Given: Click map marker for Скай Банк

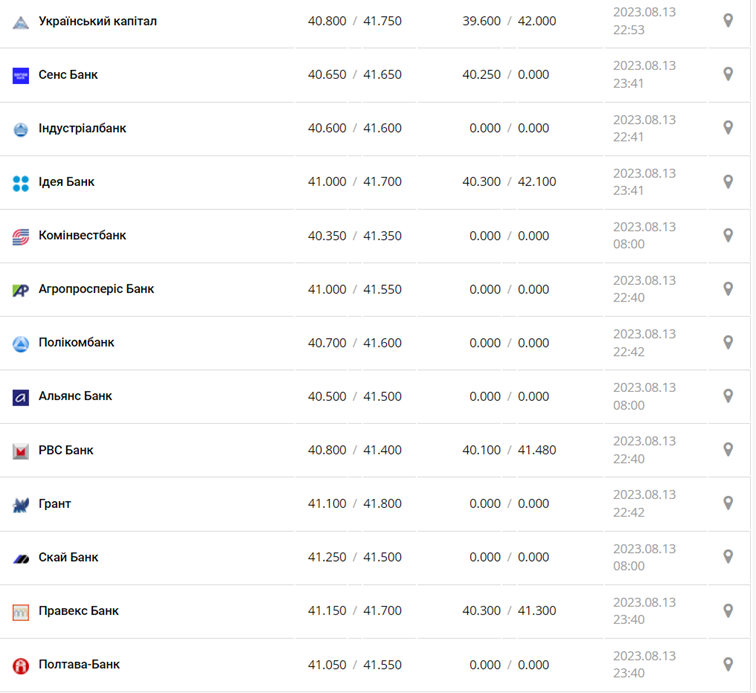Looking at the screenshot, I should 728,557.
